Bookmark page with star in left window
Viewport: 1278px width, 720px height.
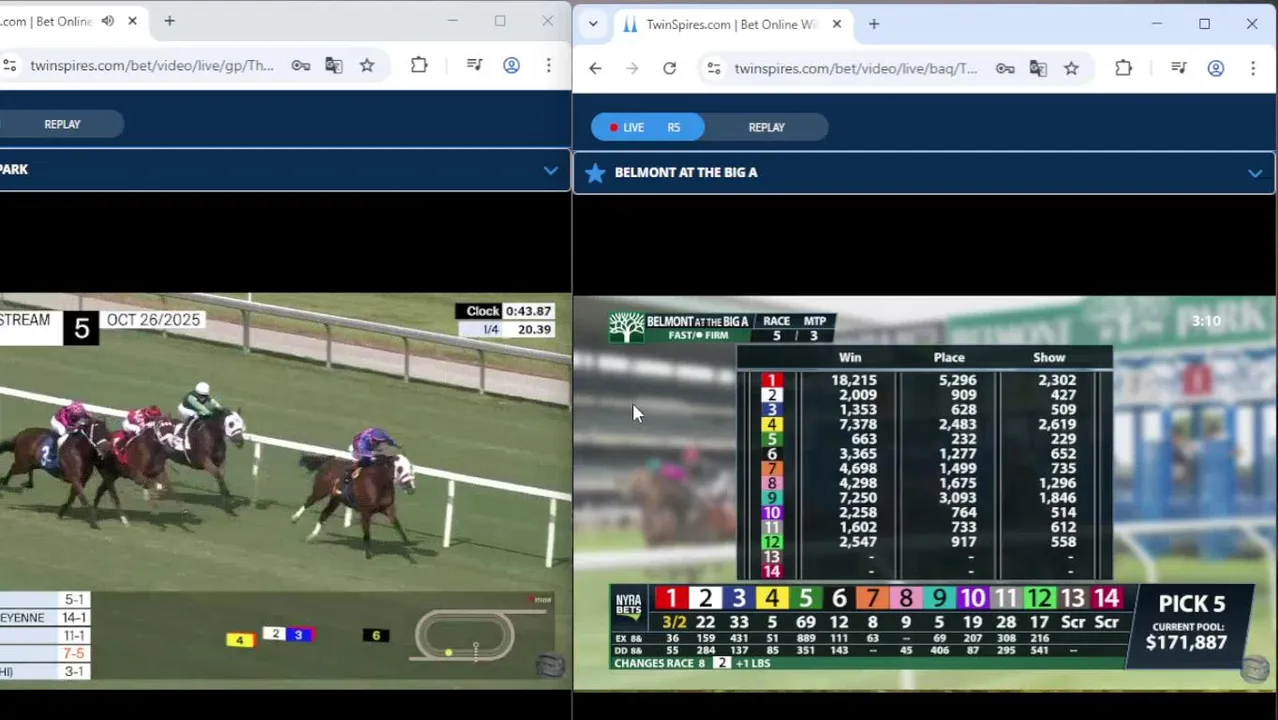pyautogui.click(x=367, y=65)
